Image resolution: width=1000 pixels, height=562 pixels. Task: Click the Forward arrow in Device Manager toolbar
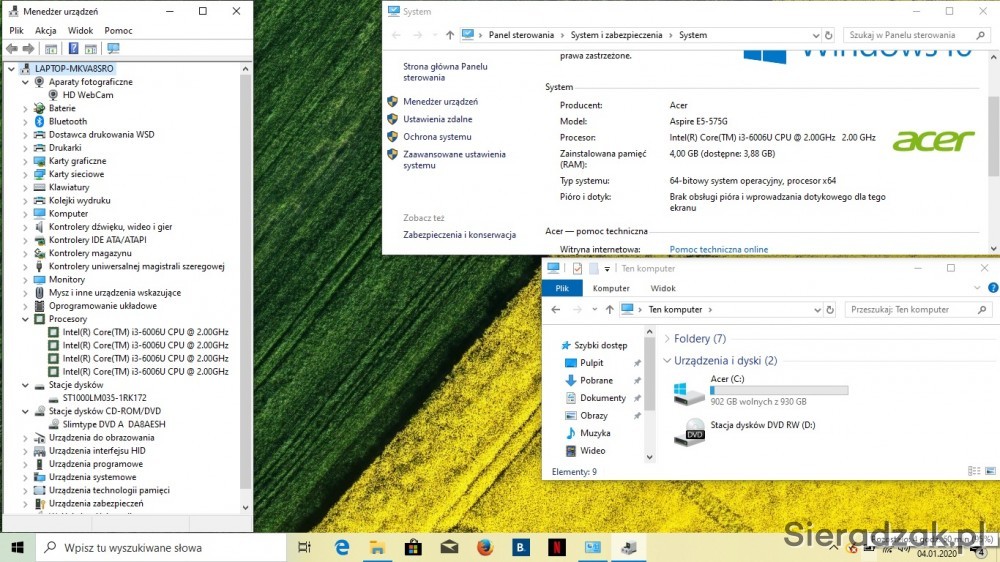click(28, 48)
